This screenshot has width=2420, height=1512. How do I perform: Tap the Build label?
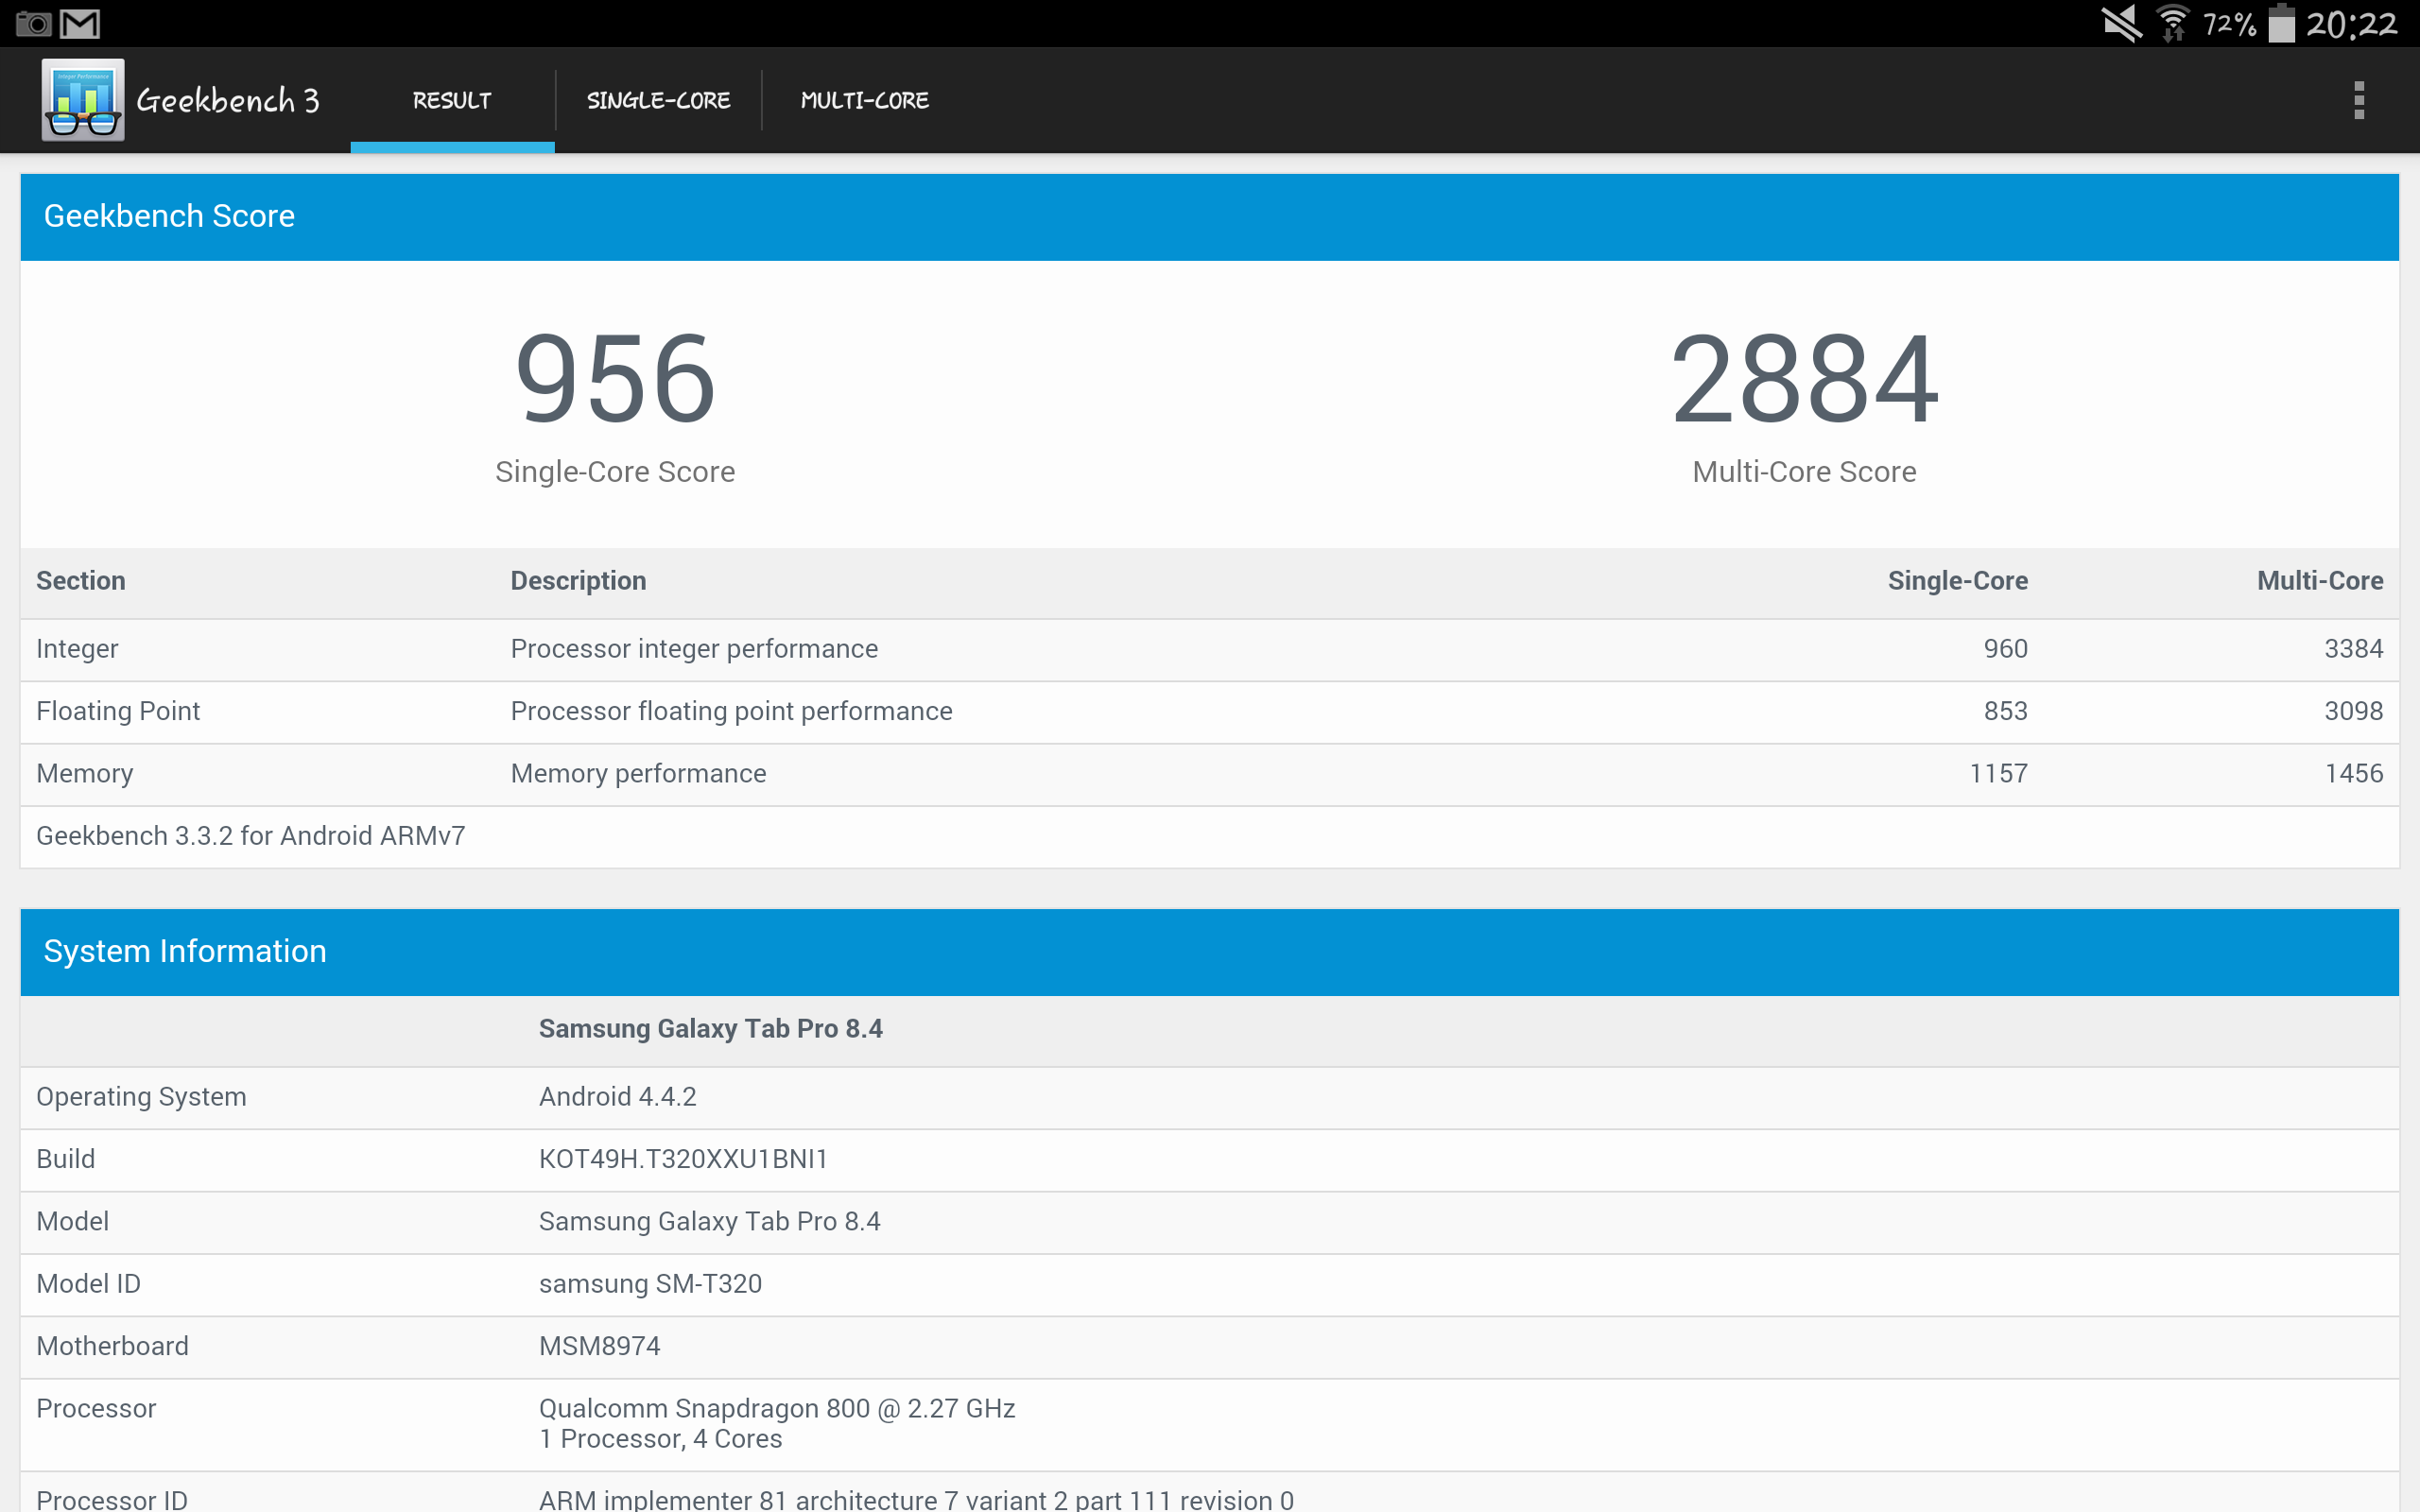pos(65,1159)
